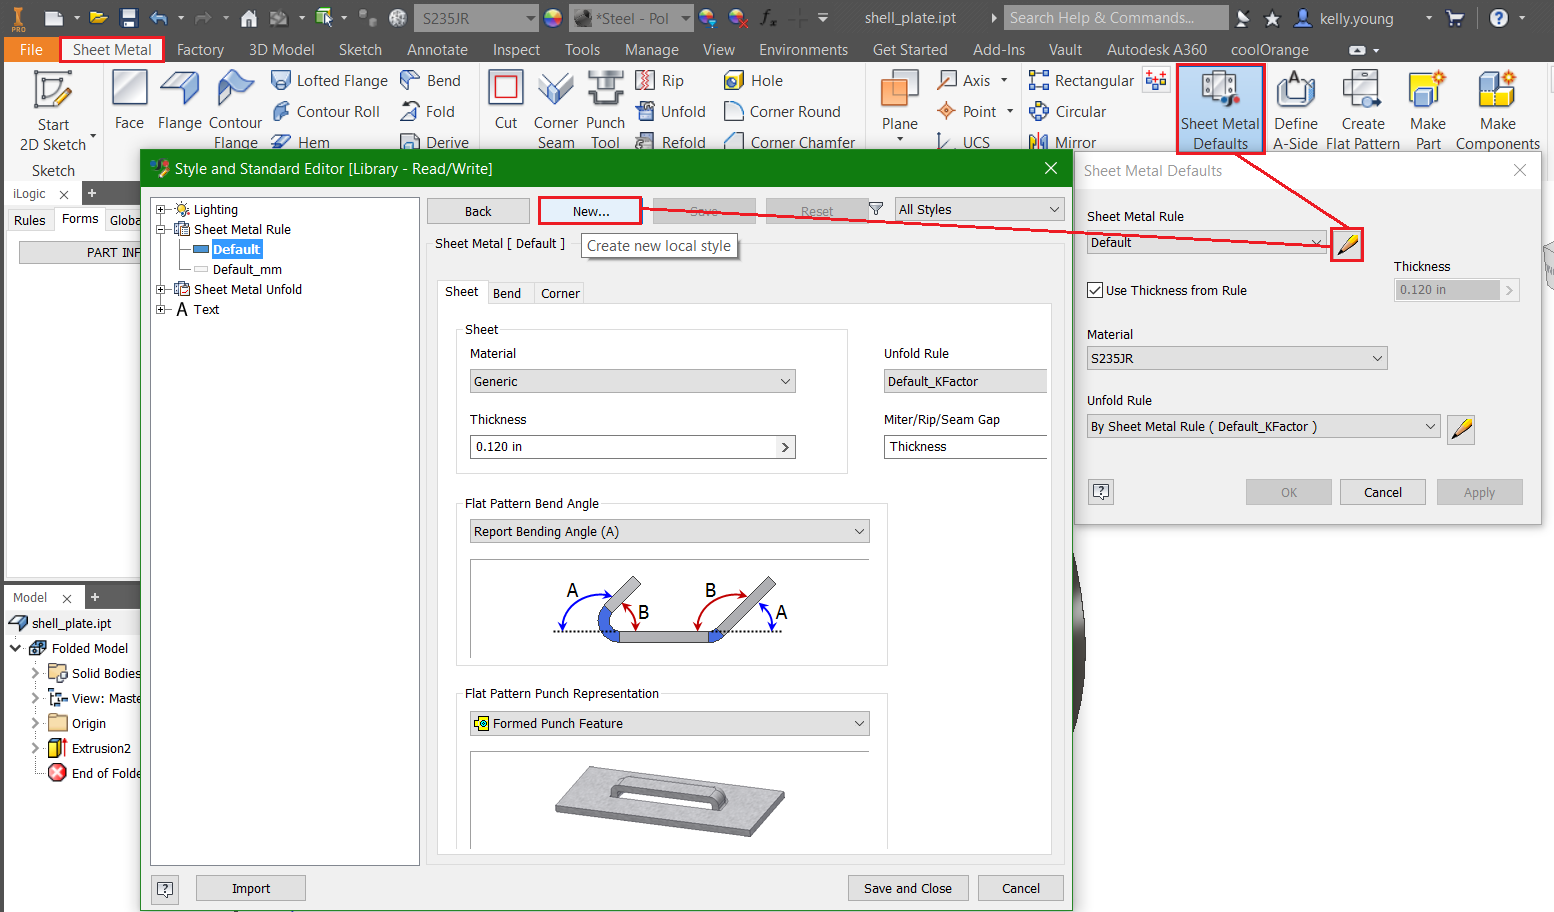Switch to the Bend tab
1554x912 pixels.
[x=507, y=294]
